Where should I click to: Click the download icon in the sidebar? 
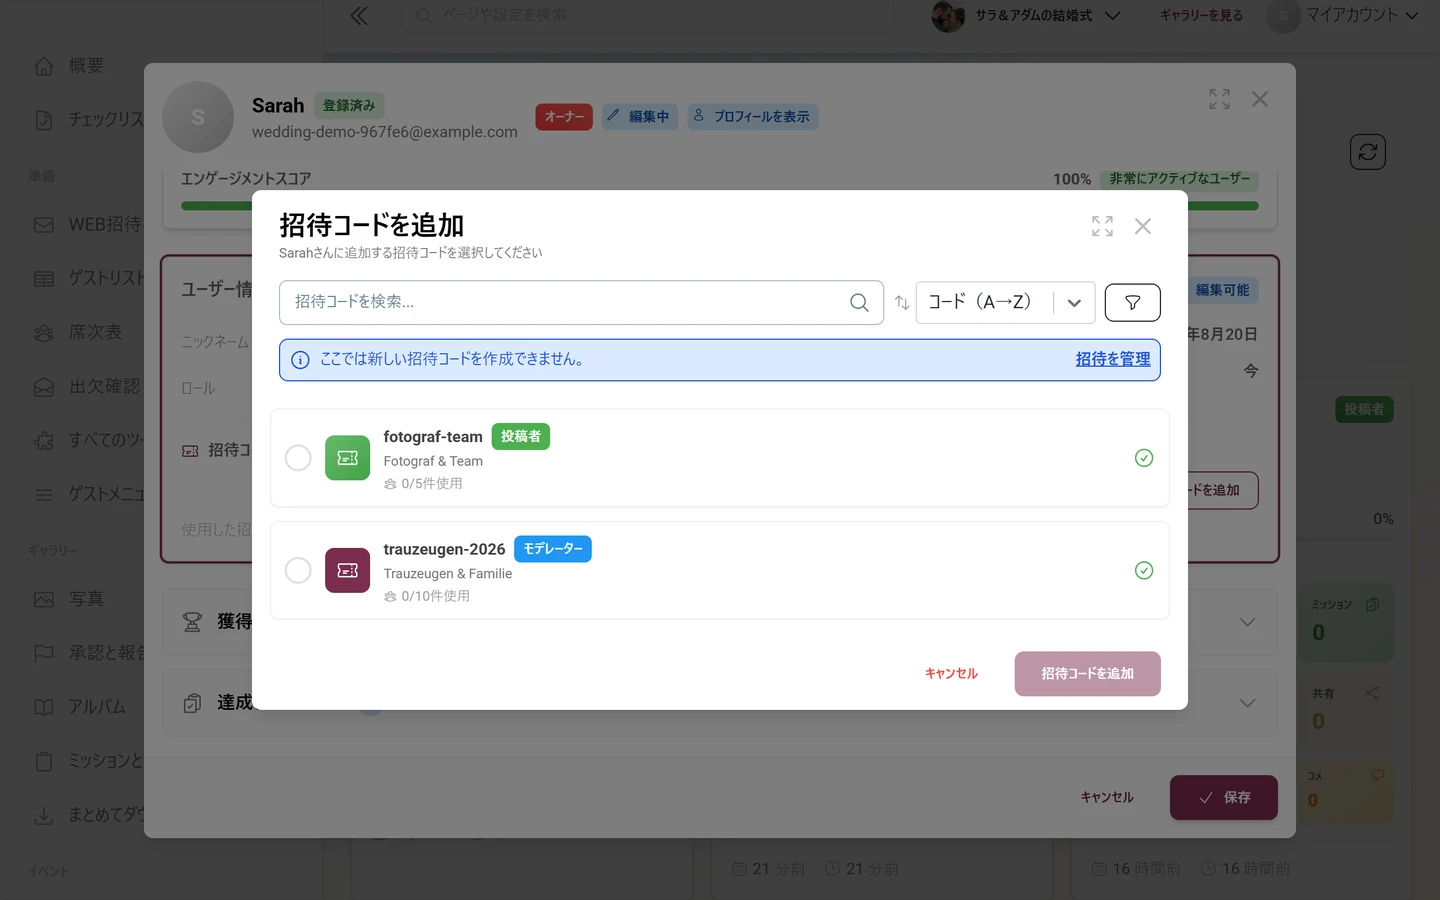[44, 816]
